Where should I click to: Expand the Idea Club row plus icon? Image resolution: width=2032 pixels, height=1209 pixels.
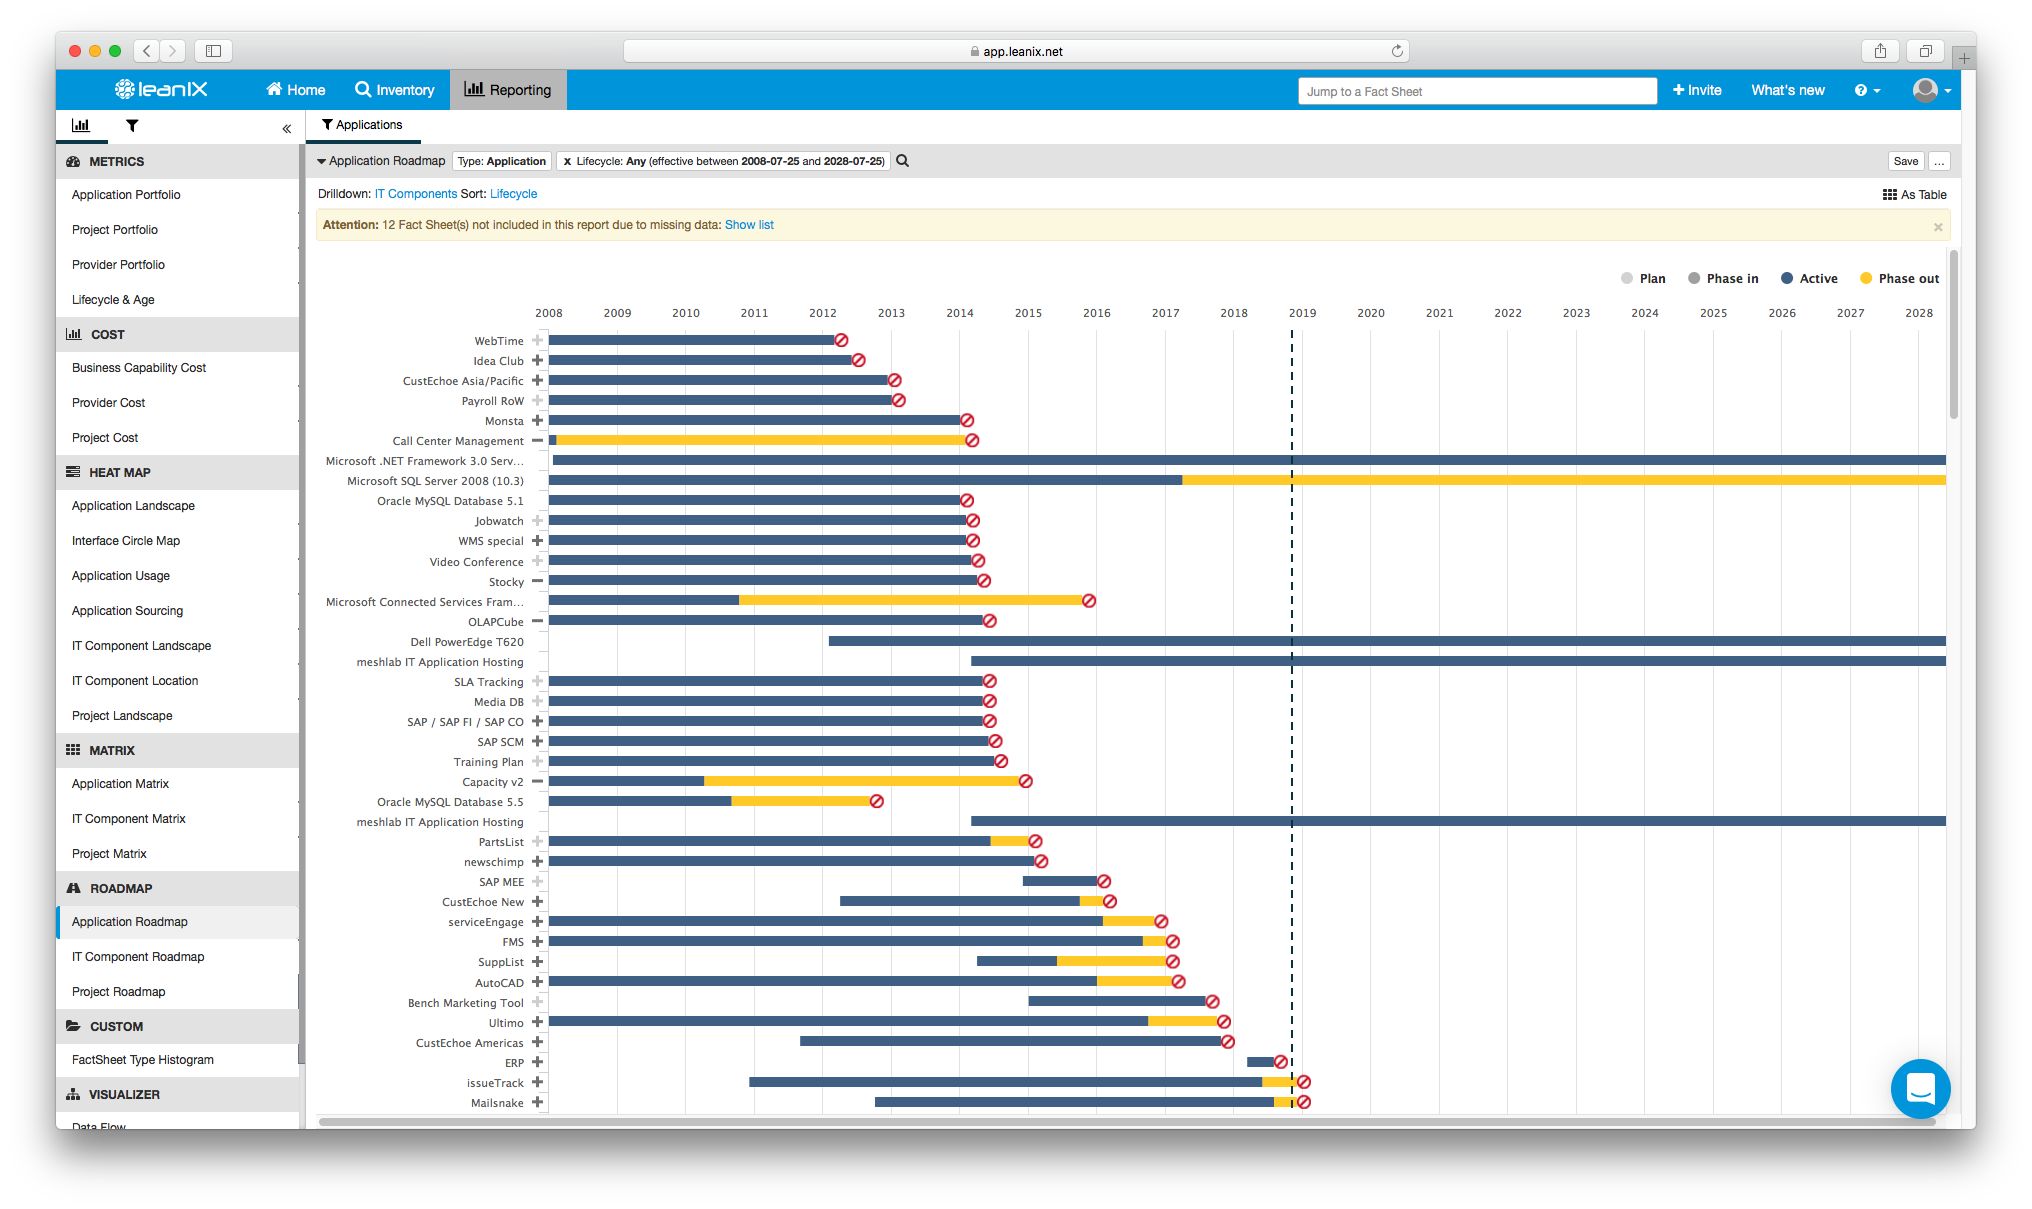[537, 360]
